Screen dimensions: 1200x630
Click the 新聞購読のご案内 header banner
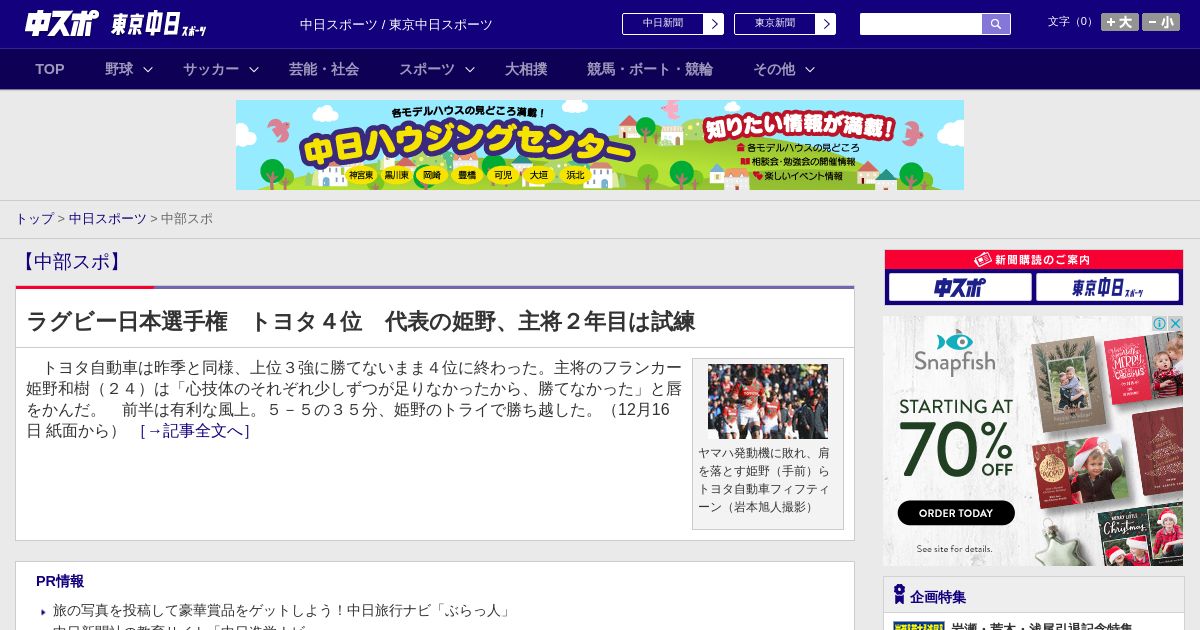(1034, 259)
